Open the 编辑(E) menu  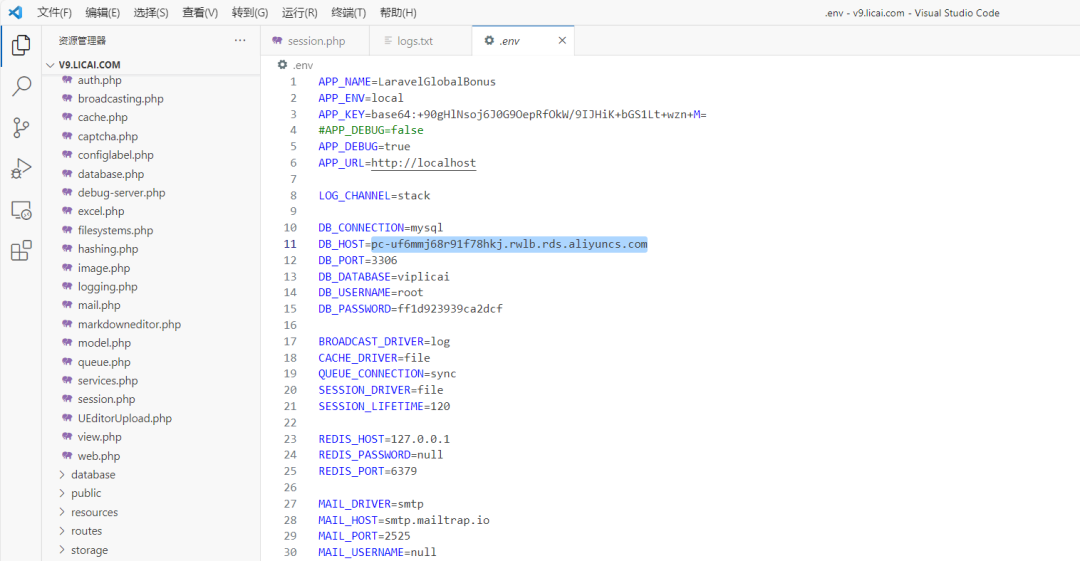pos(103,12)
